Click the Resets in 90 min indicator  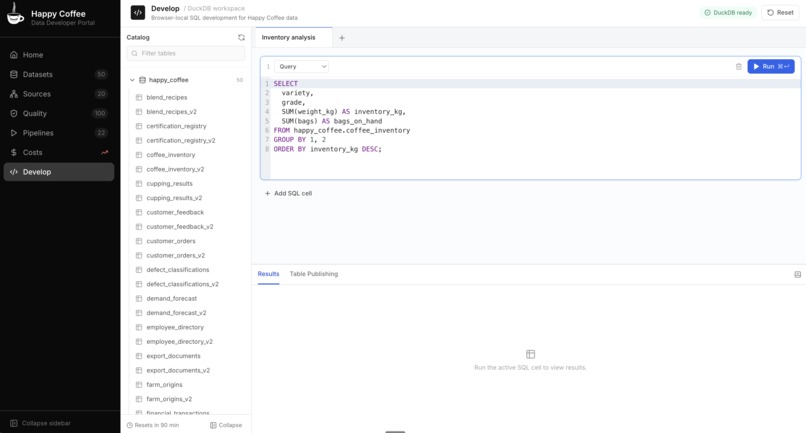153,425
